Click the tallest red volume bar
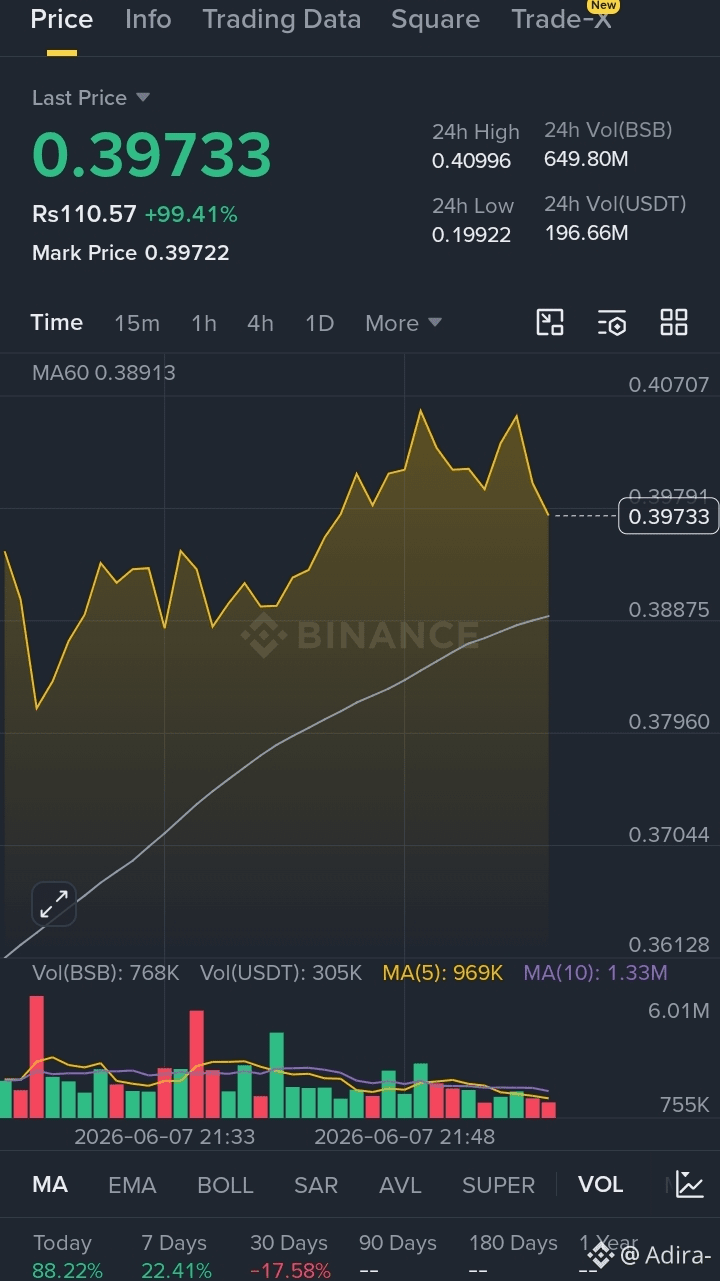This screenshot has width=720, height=1281. coord(37,1057)
